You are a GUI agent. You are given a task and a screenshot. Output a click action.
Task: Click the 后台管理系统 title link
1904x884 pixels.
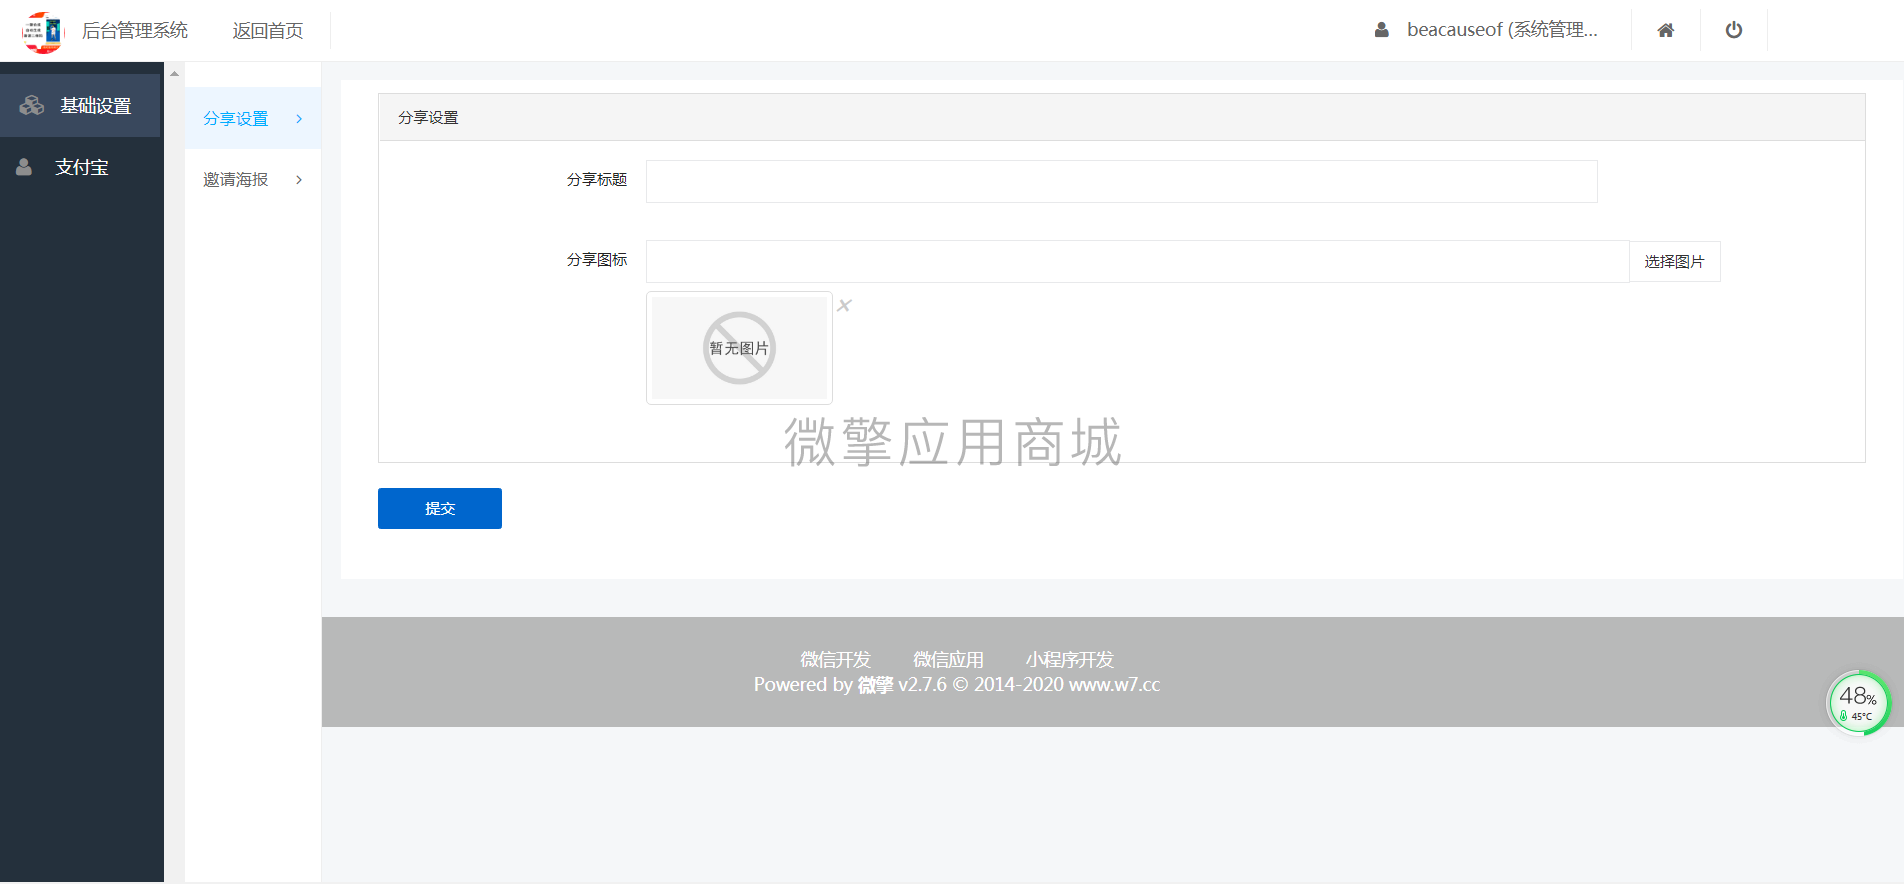tap(135, 31)
